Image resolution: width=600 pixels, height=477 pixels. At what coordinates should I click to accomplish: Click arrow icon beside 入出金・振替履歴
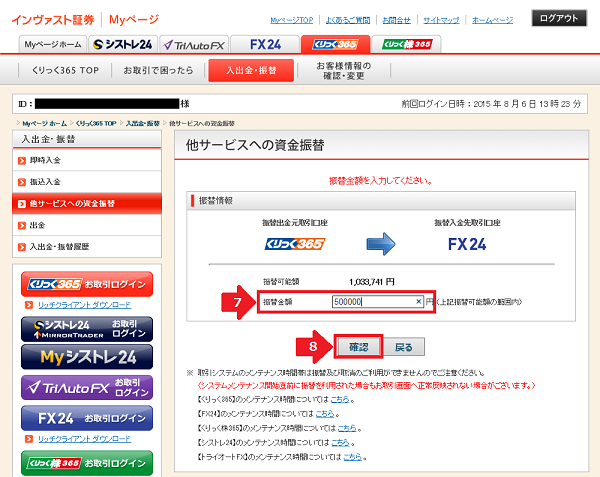[x=22, y=247]
